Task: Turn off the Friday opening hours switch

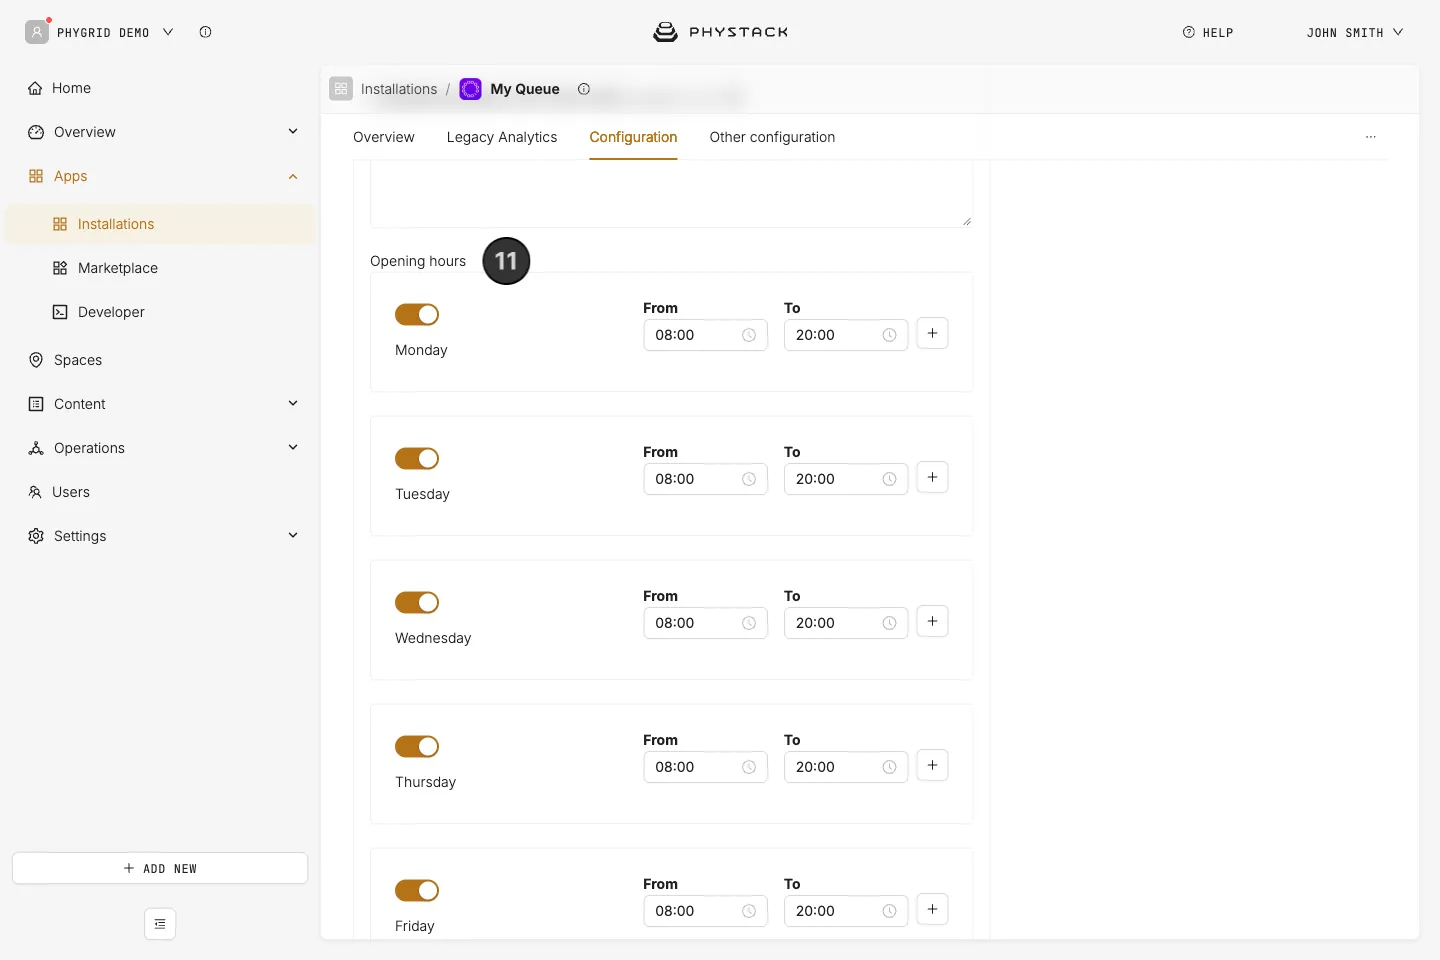Action: pyautogui.click(x=417, y=890)
